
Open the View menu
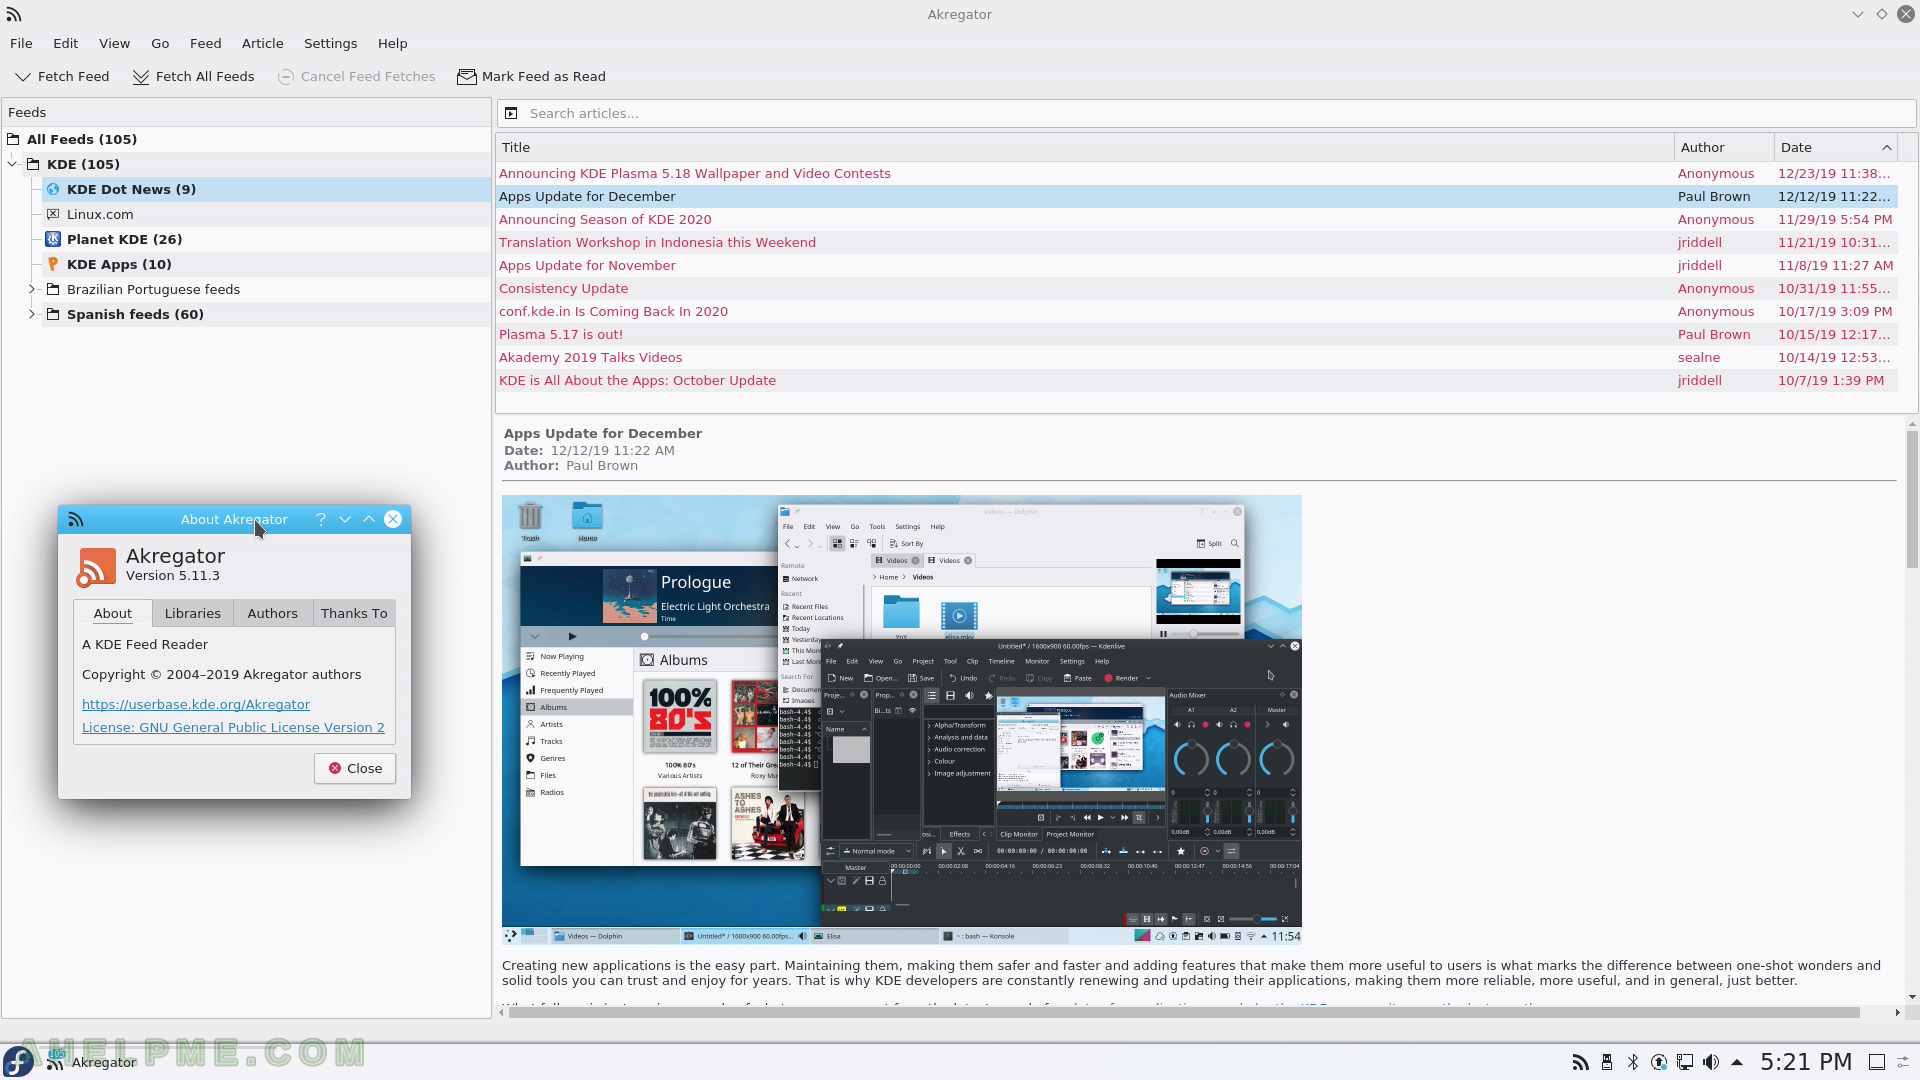114,43
